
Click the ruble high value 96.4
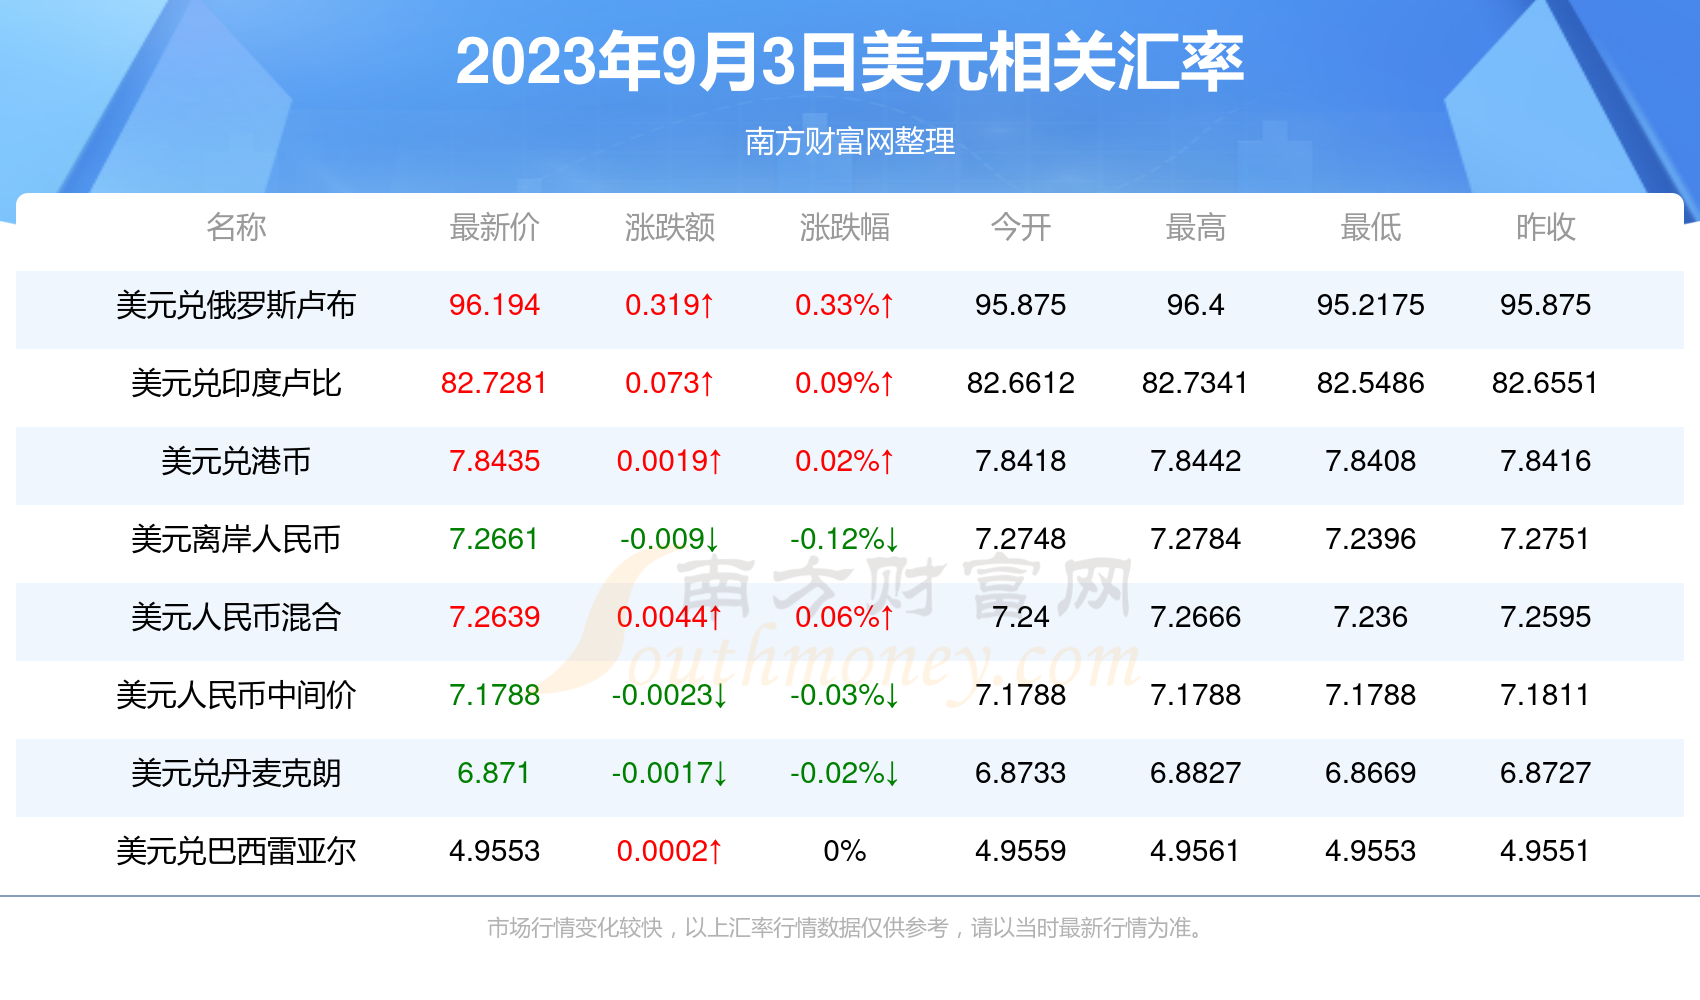(x=1195, y=305)
